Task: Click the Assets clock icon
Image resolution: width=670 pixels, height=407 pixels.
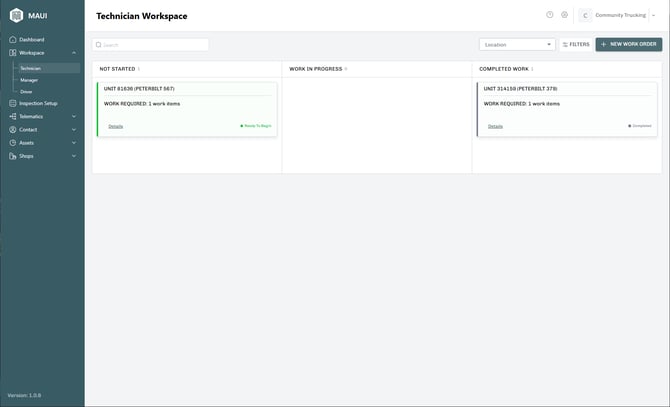Action: point(12,143)
